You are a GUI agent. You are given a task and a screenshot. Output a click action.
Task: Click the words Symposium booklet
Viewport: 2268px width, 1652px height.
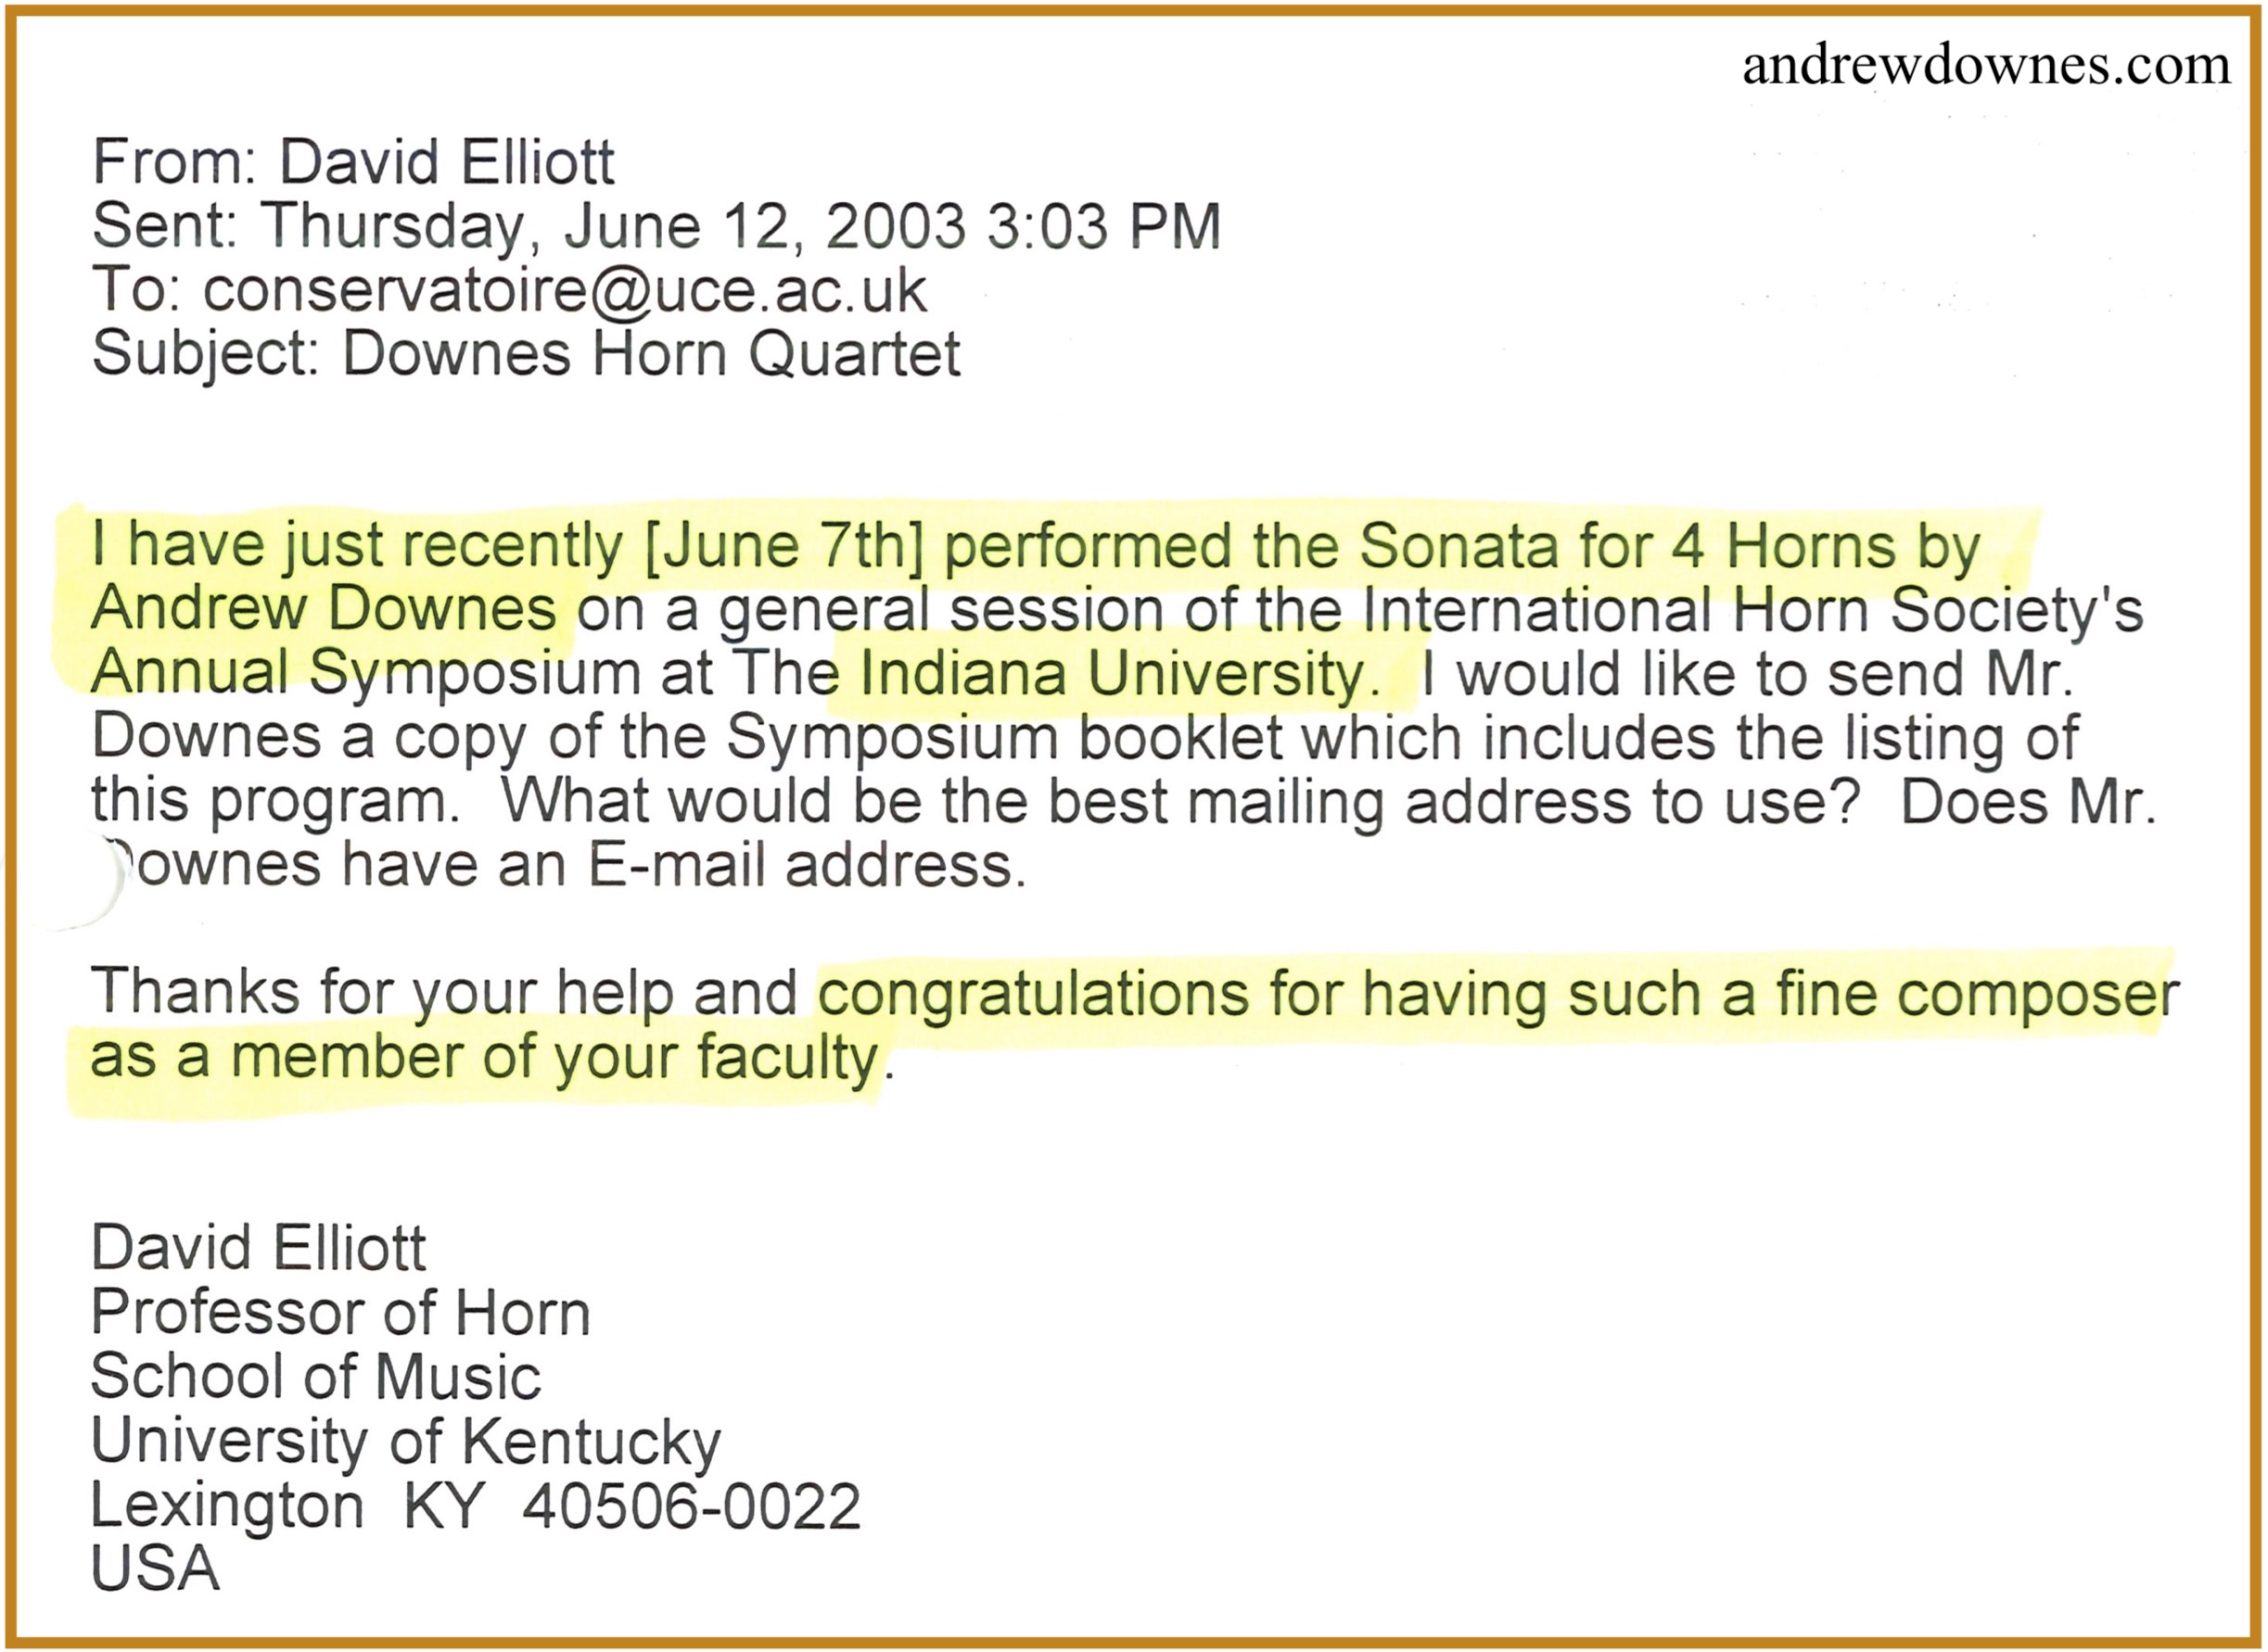1004,737
